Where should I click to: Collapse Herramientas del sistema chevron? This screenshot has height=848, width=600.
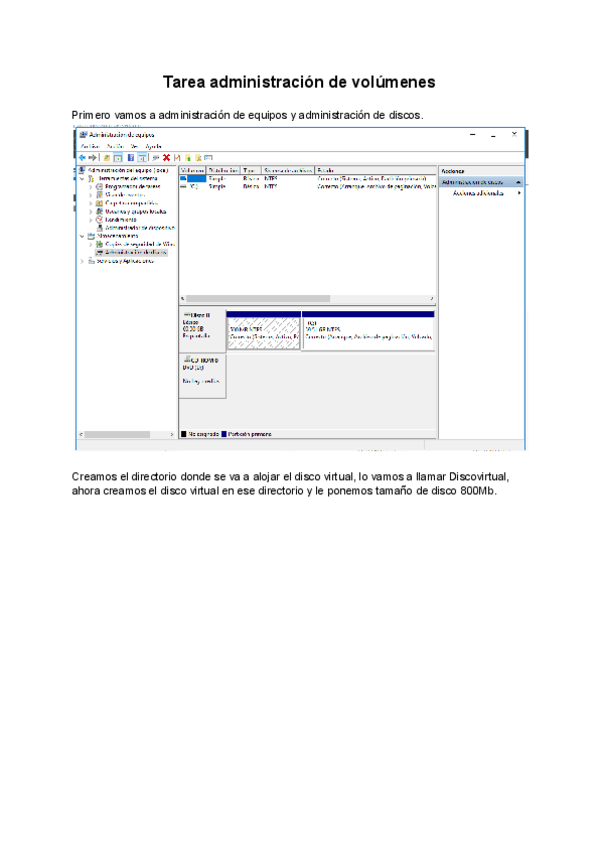pyautogui.click(x=82, y=178)
